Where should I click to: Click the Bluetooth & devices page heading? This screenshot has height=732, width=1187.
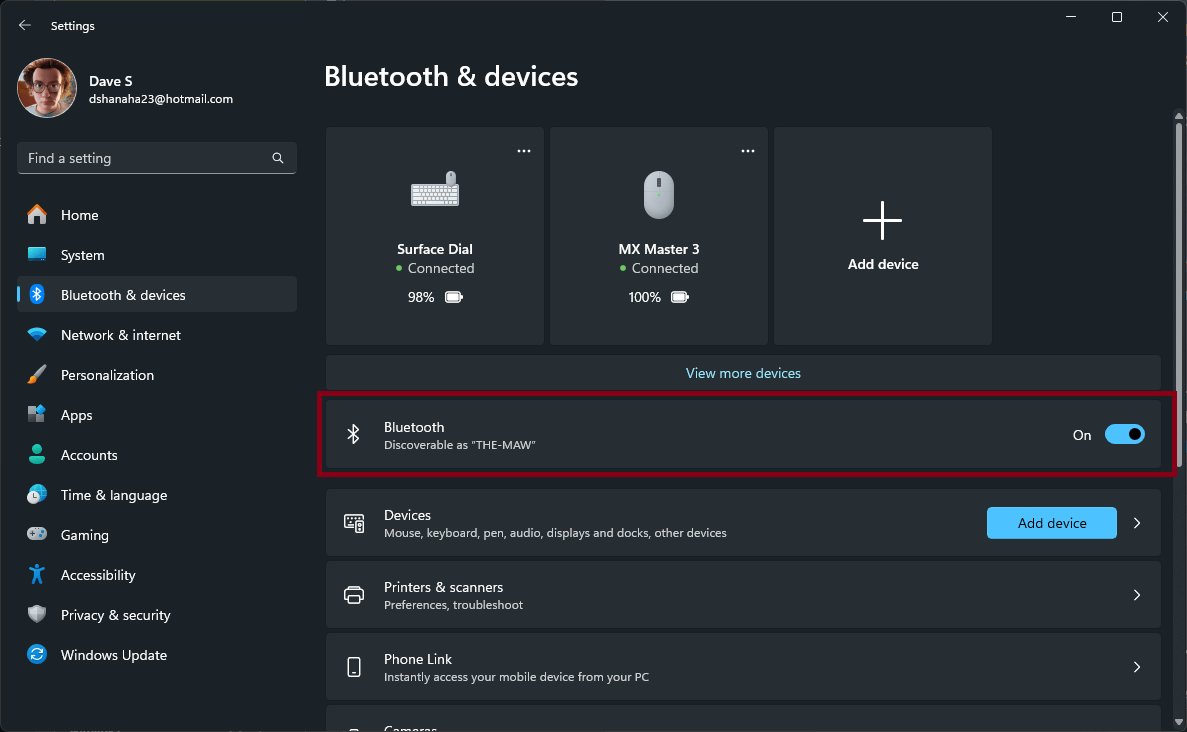451,76
